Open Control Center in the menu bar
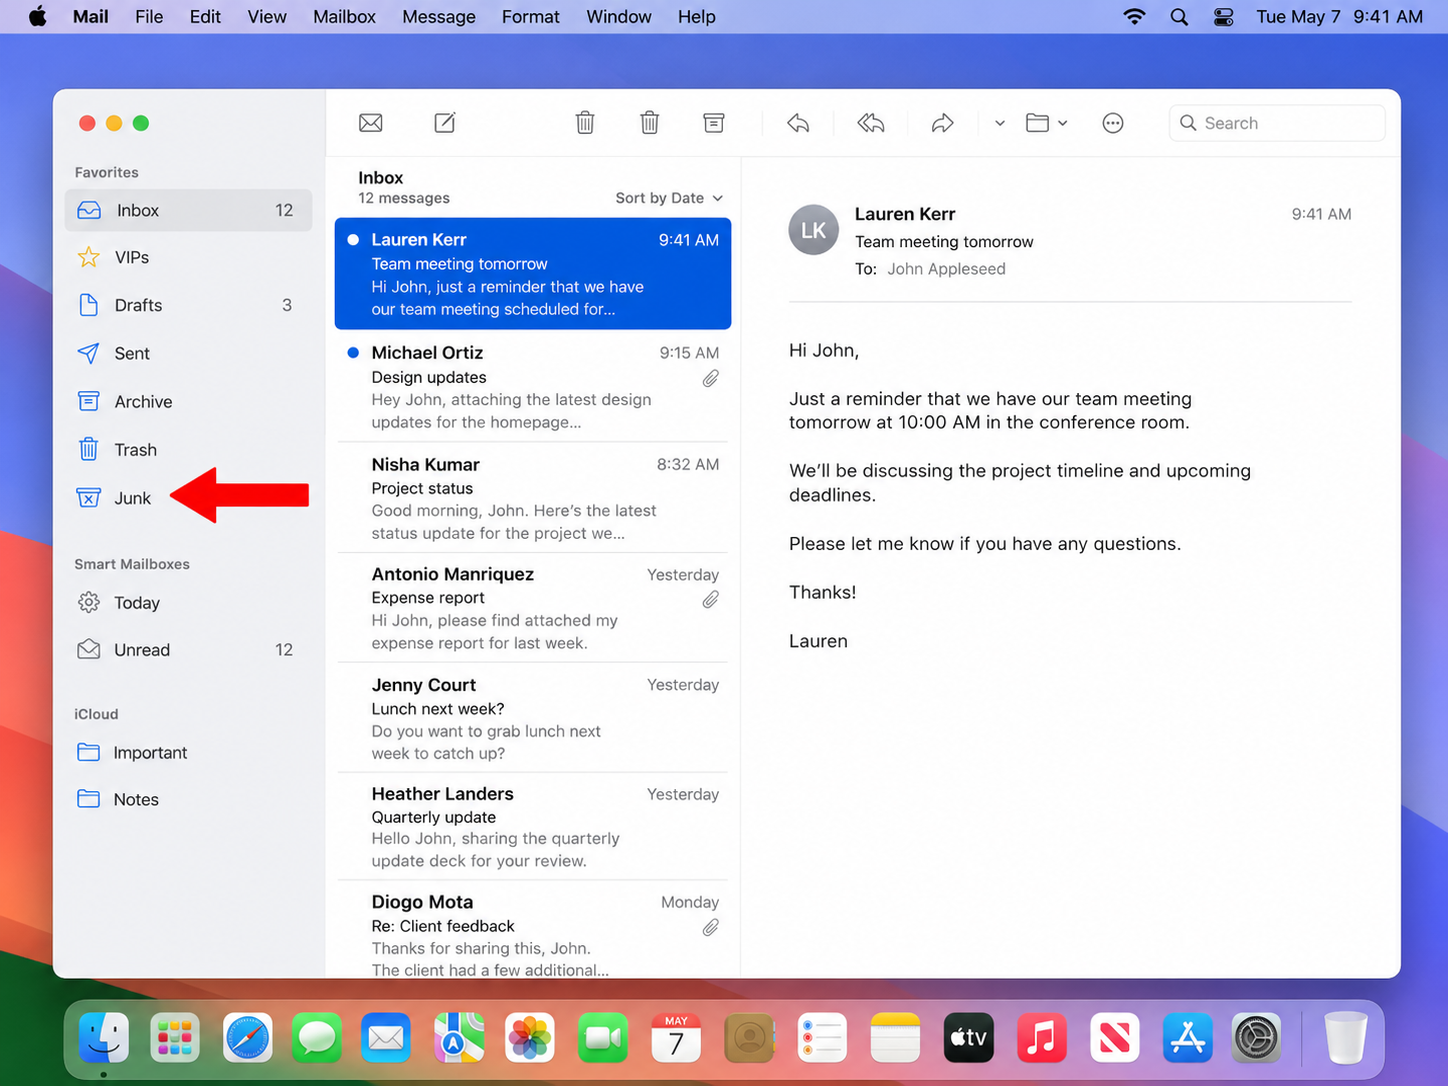The width and height of the screenshot is (1448, 1086). click(1224, 17)
